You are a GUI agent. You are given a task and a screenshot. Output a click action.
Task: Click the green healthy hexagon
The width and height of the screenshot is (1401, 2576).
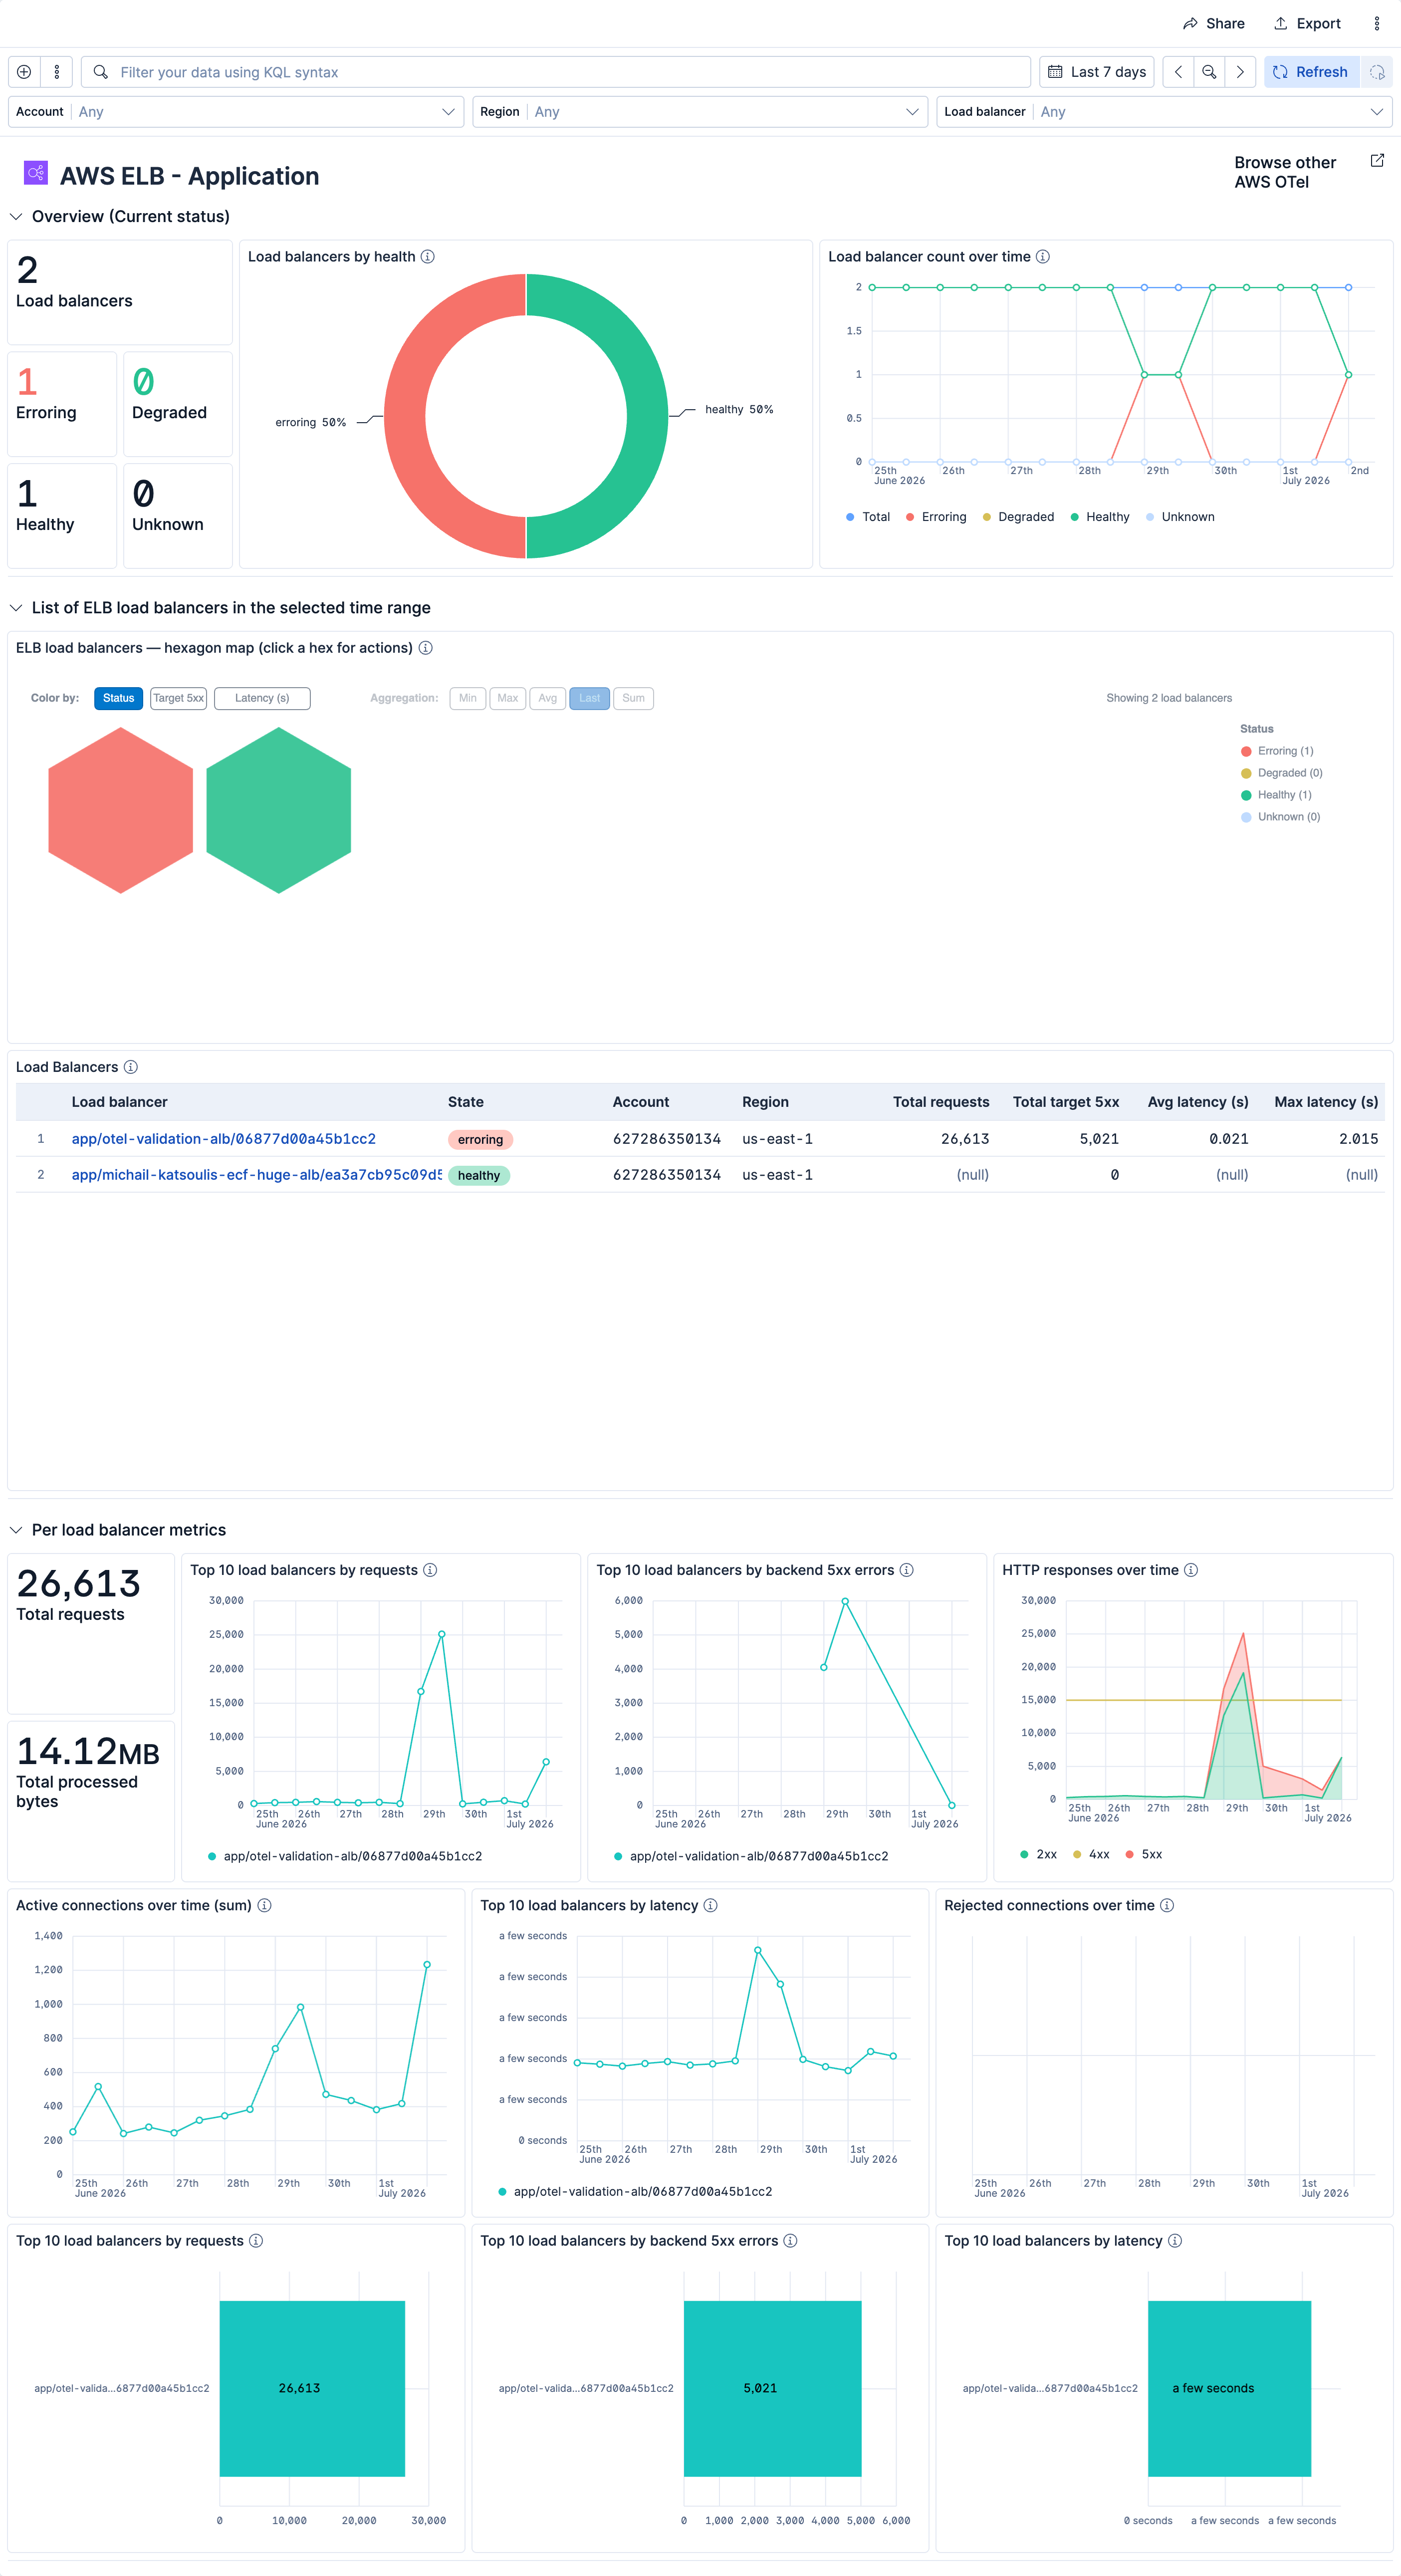click(279, 810)
